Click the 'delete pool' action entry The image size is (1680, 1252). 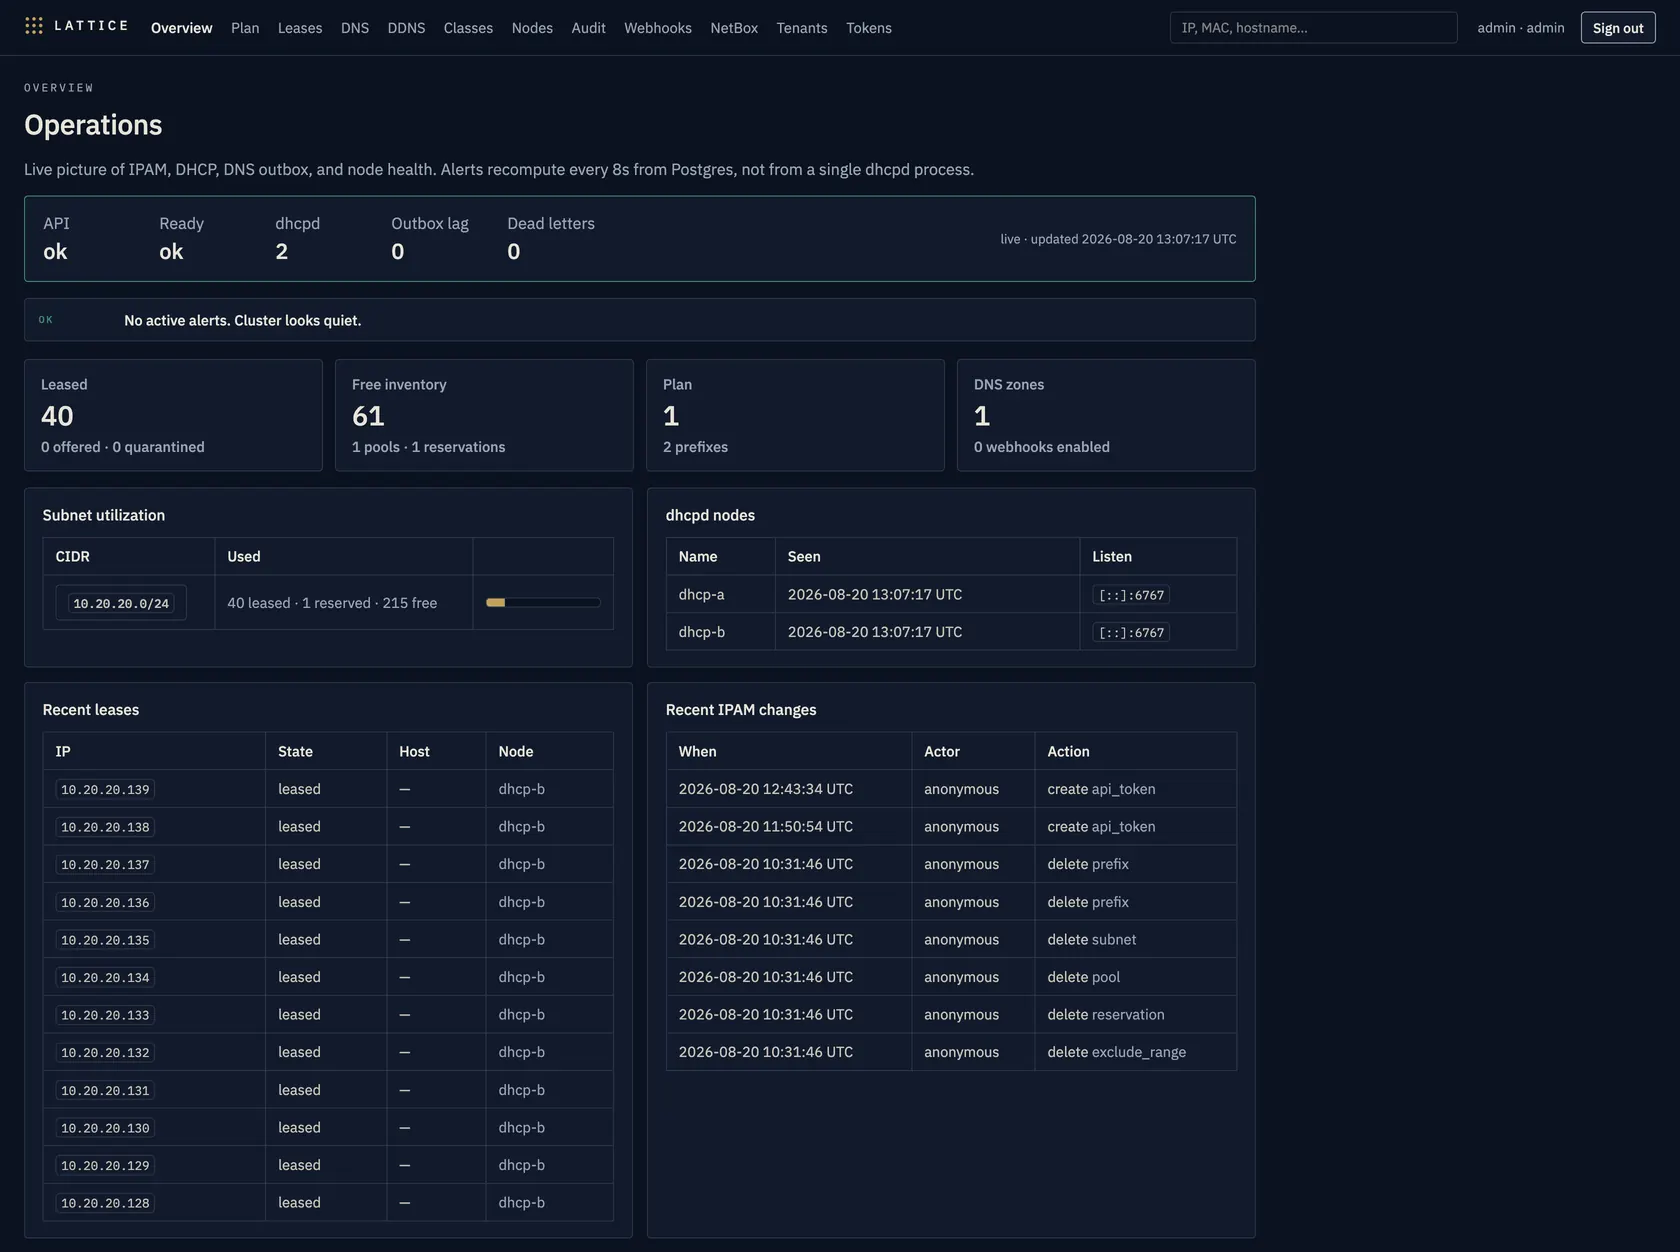click(x=1083, y=977)
